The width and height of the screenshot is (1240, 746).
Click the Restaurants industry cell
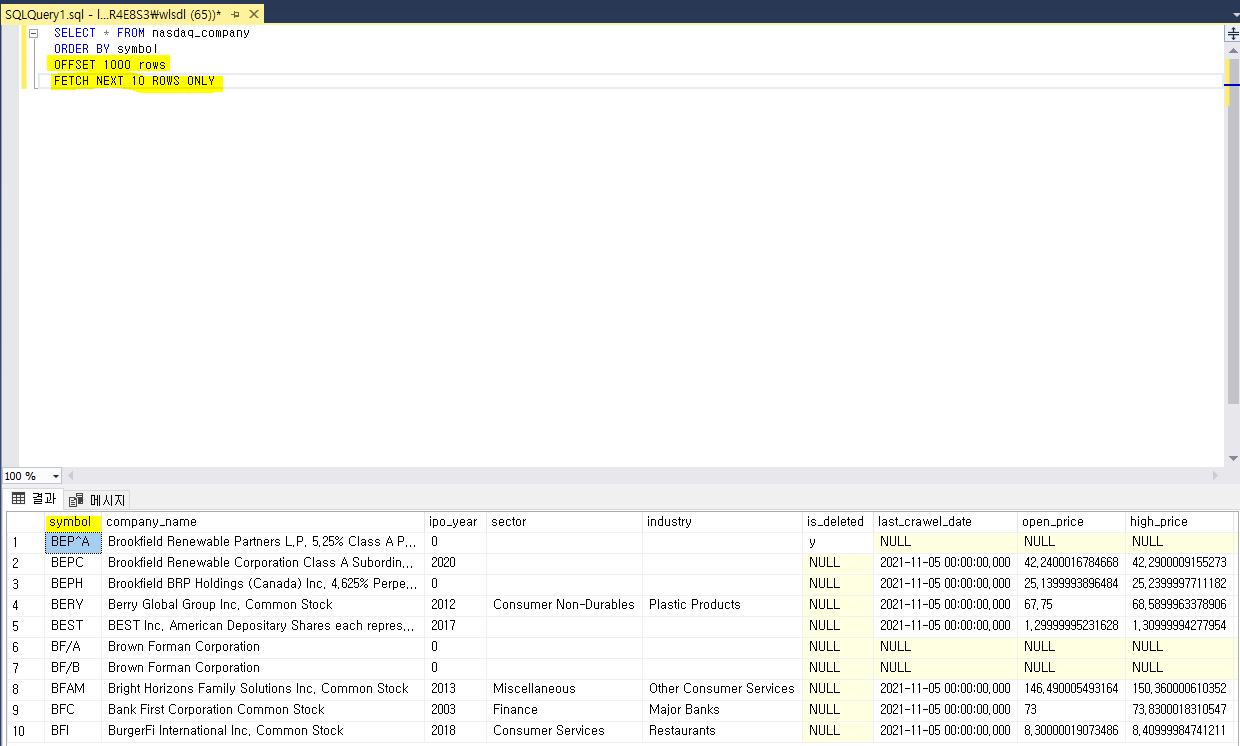point(723,731)
